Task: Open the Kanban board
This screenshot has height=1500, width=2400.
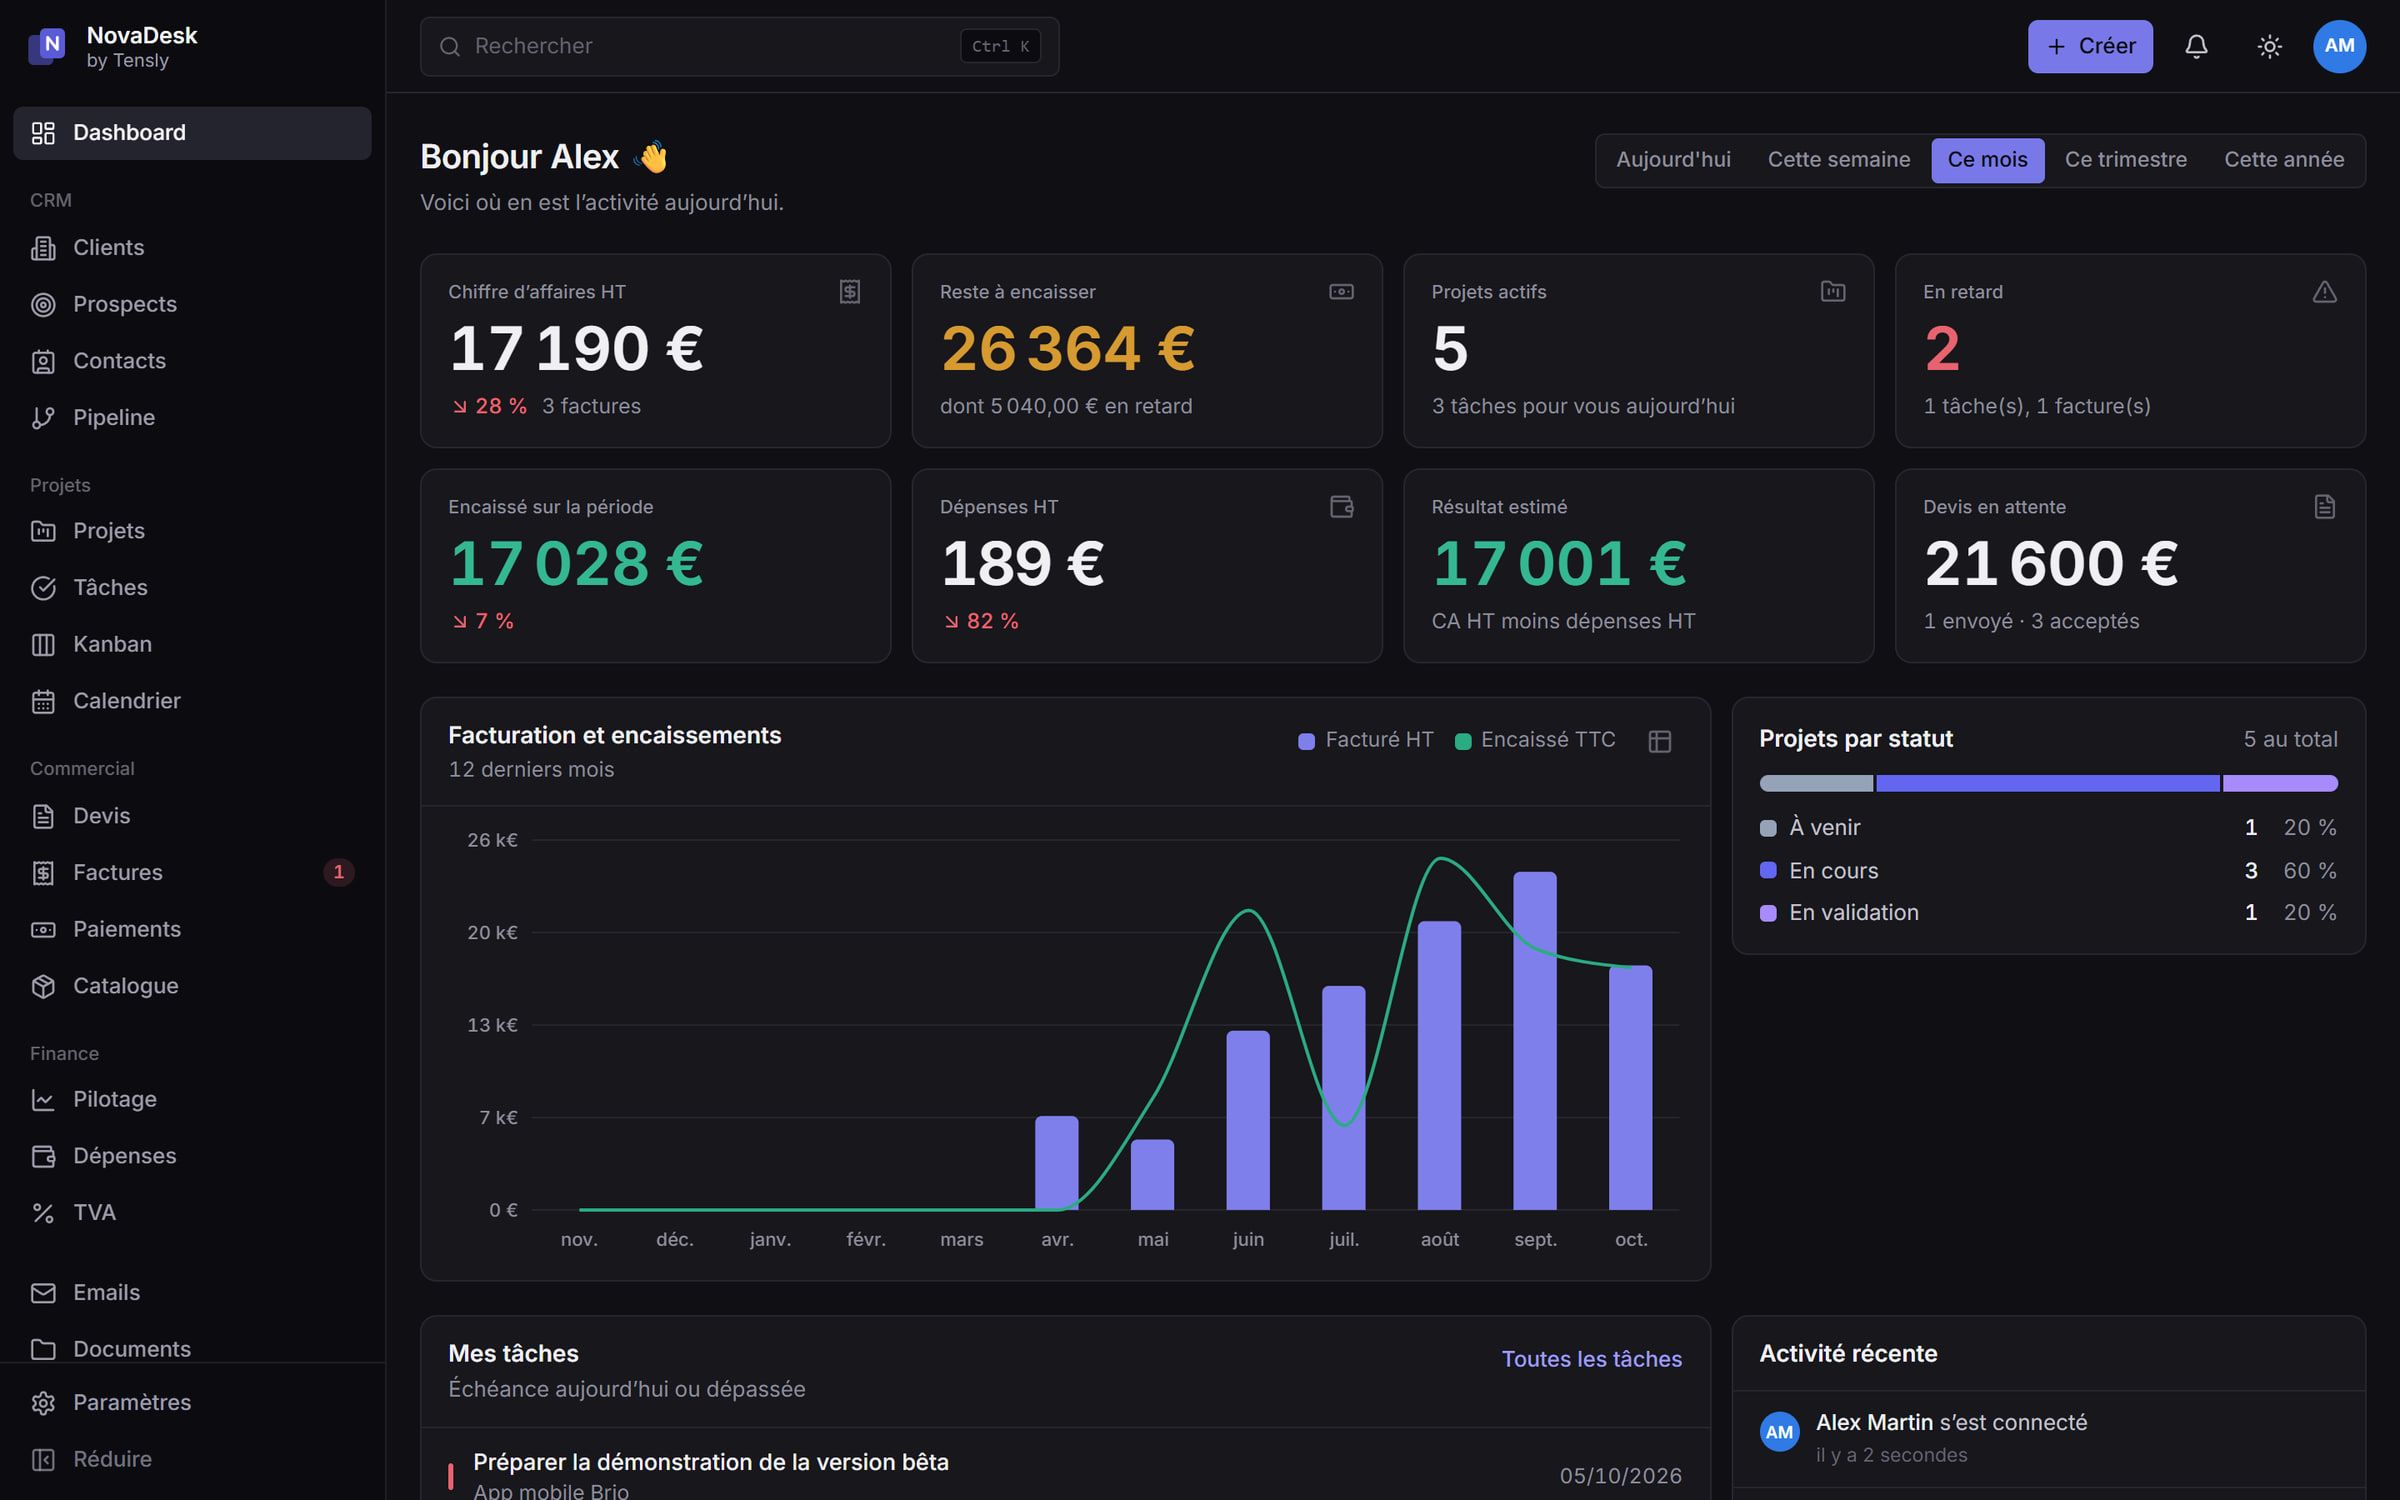Action: 192,644
